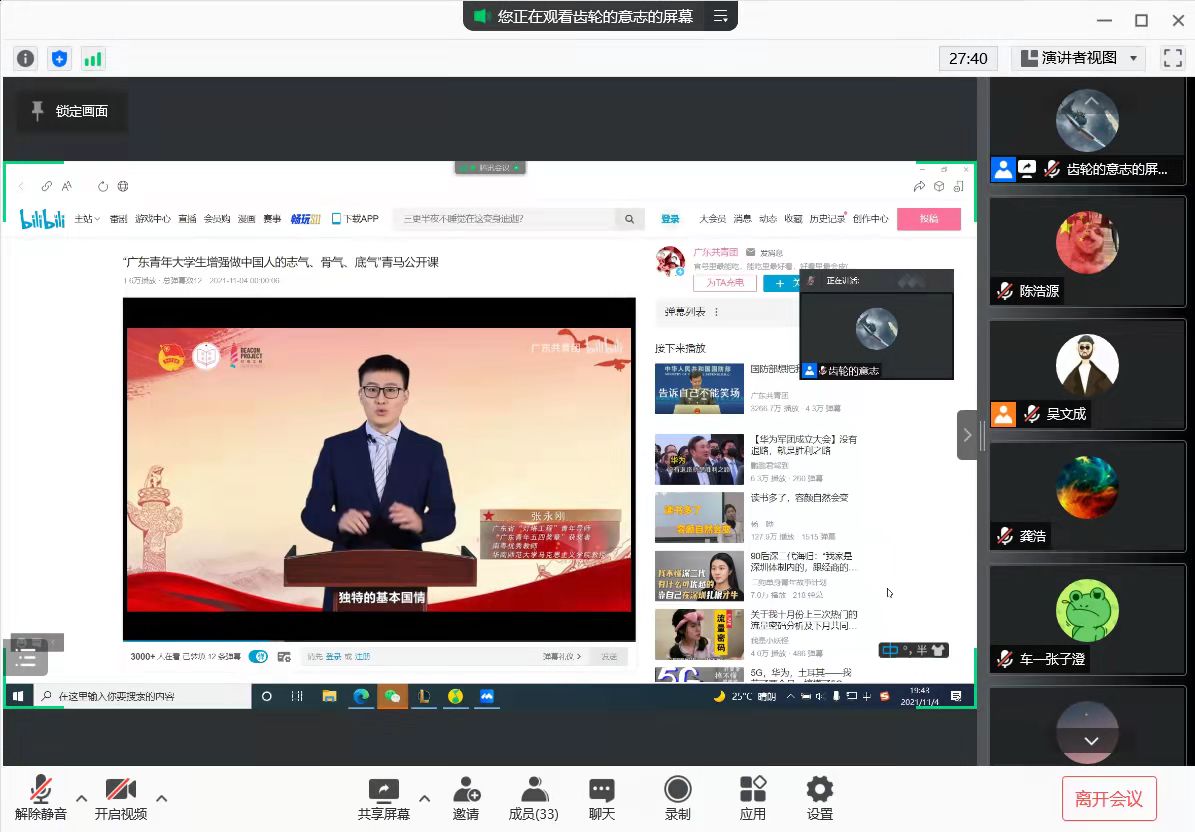Open danmaku settings icon below video
1195x832 pixels.
pos(284,657)
